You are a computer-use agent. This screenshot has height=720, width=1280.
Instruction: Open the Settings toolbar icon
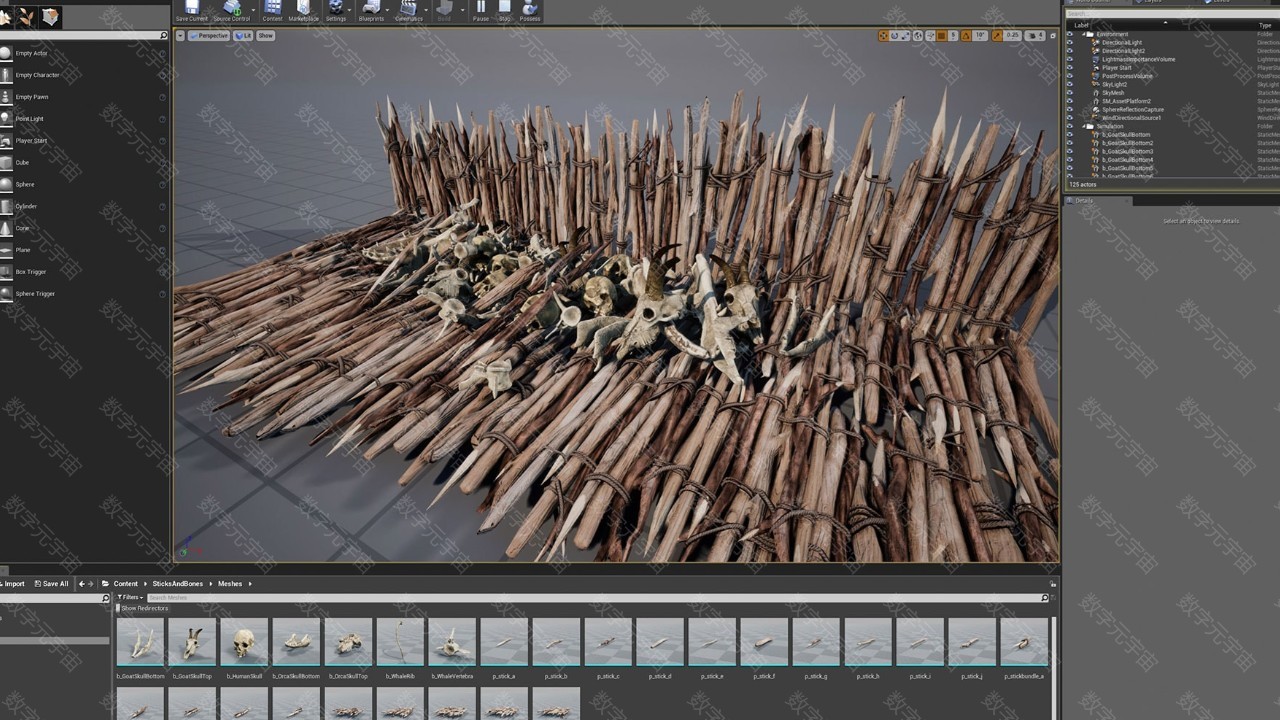[336, 8]
